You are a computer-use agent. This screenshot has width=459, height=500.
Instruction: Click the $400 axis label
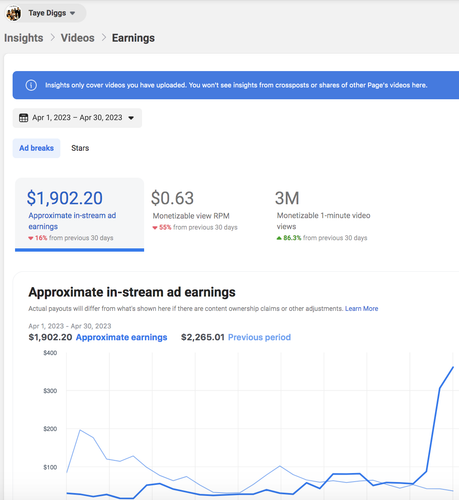(x=50, y=353)
